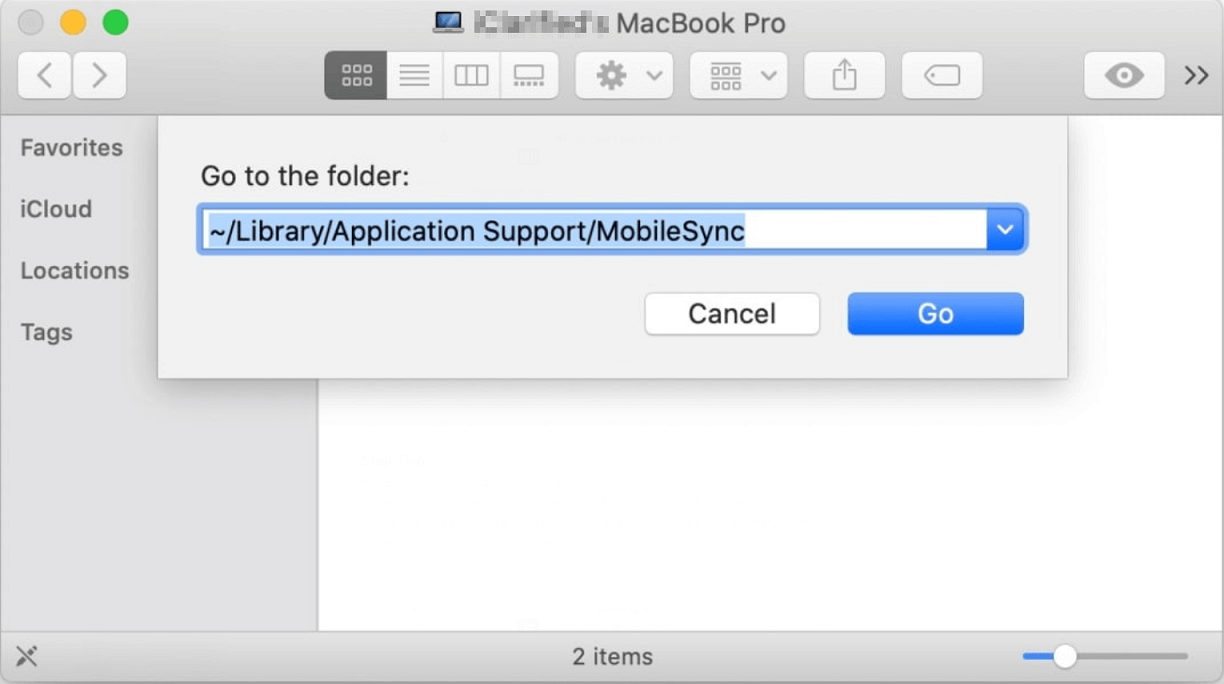Switch to gallery view

click(x=528, y=76)
